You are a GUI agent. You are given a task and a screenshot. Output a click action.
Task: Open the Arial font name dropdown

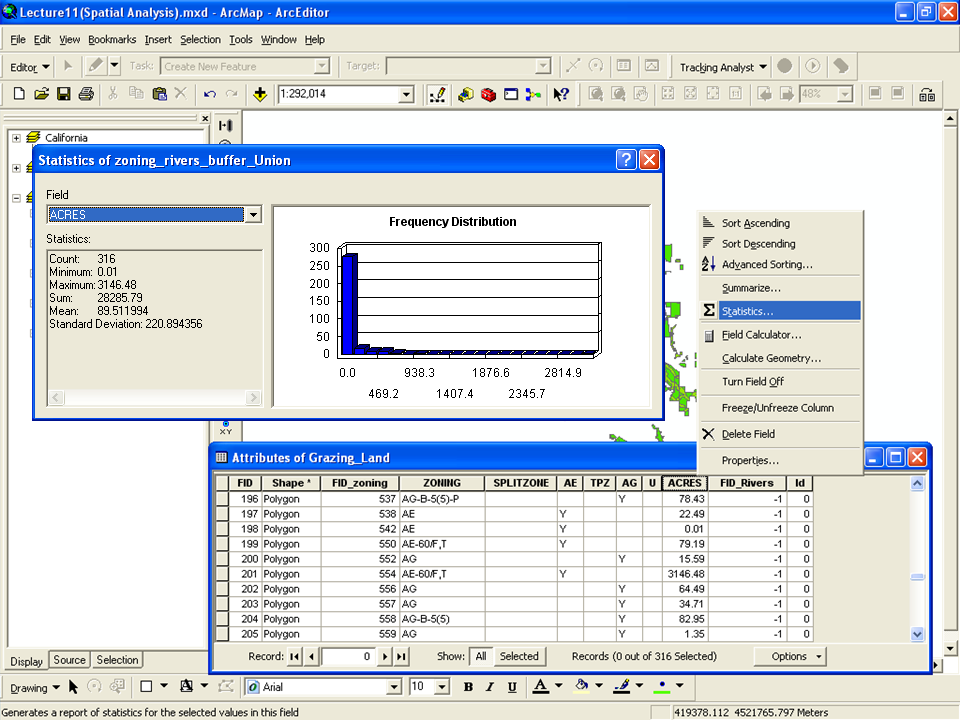(x=394, y=688)
